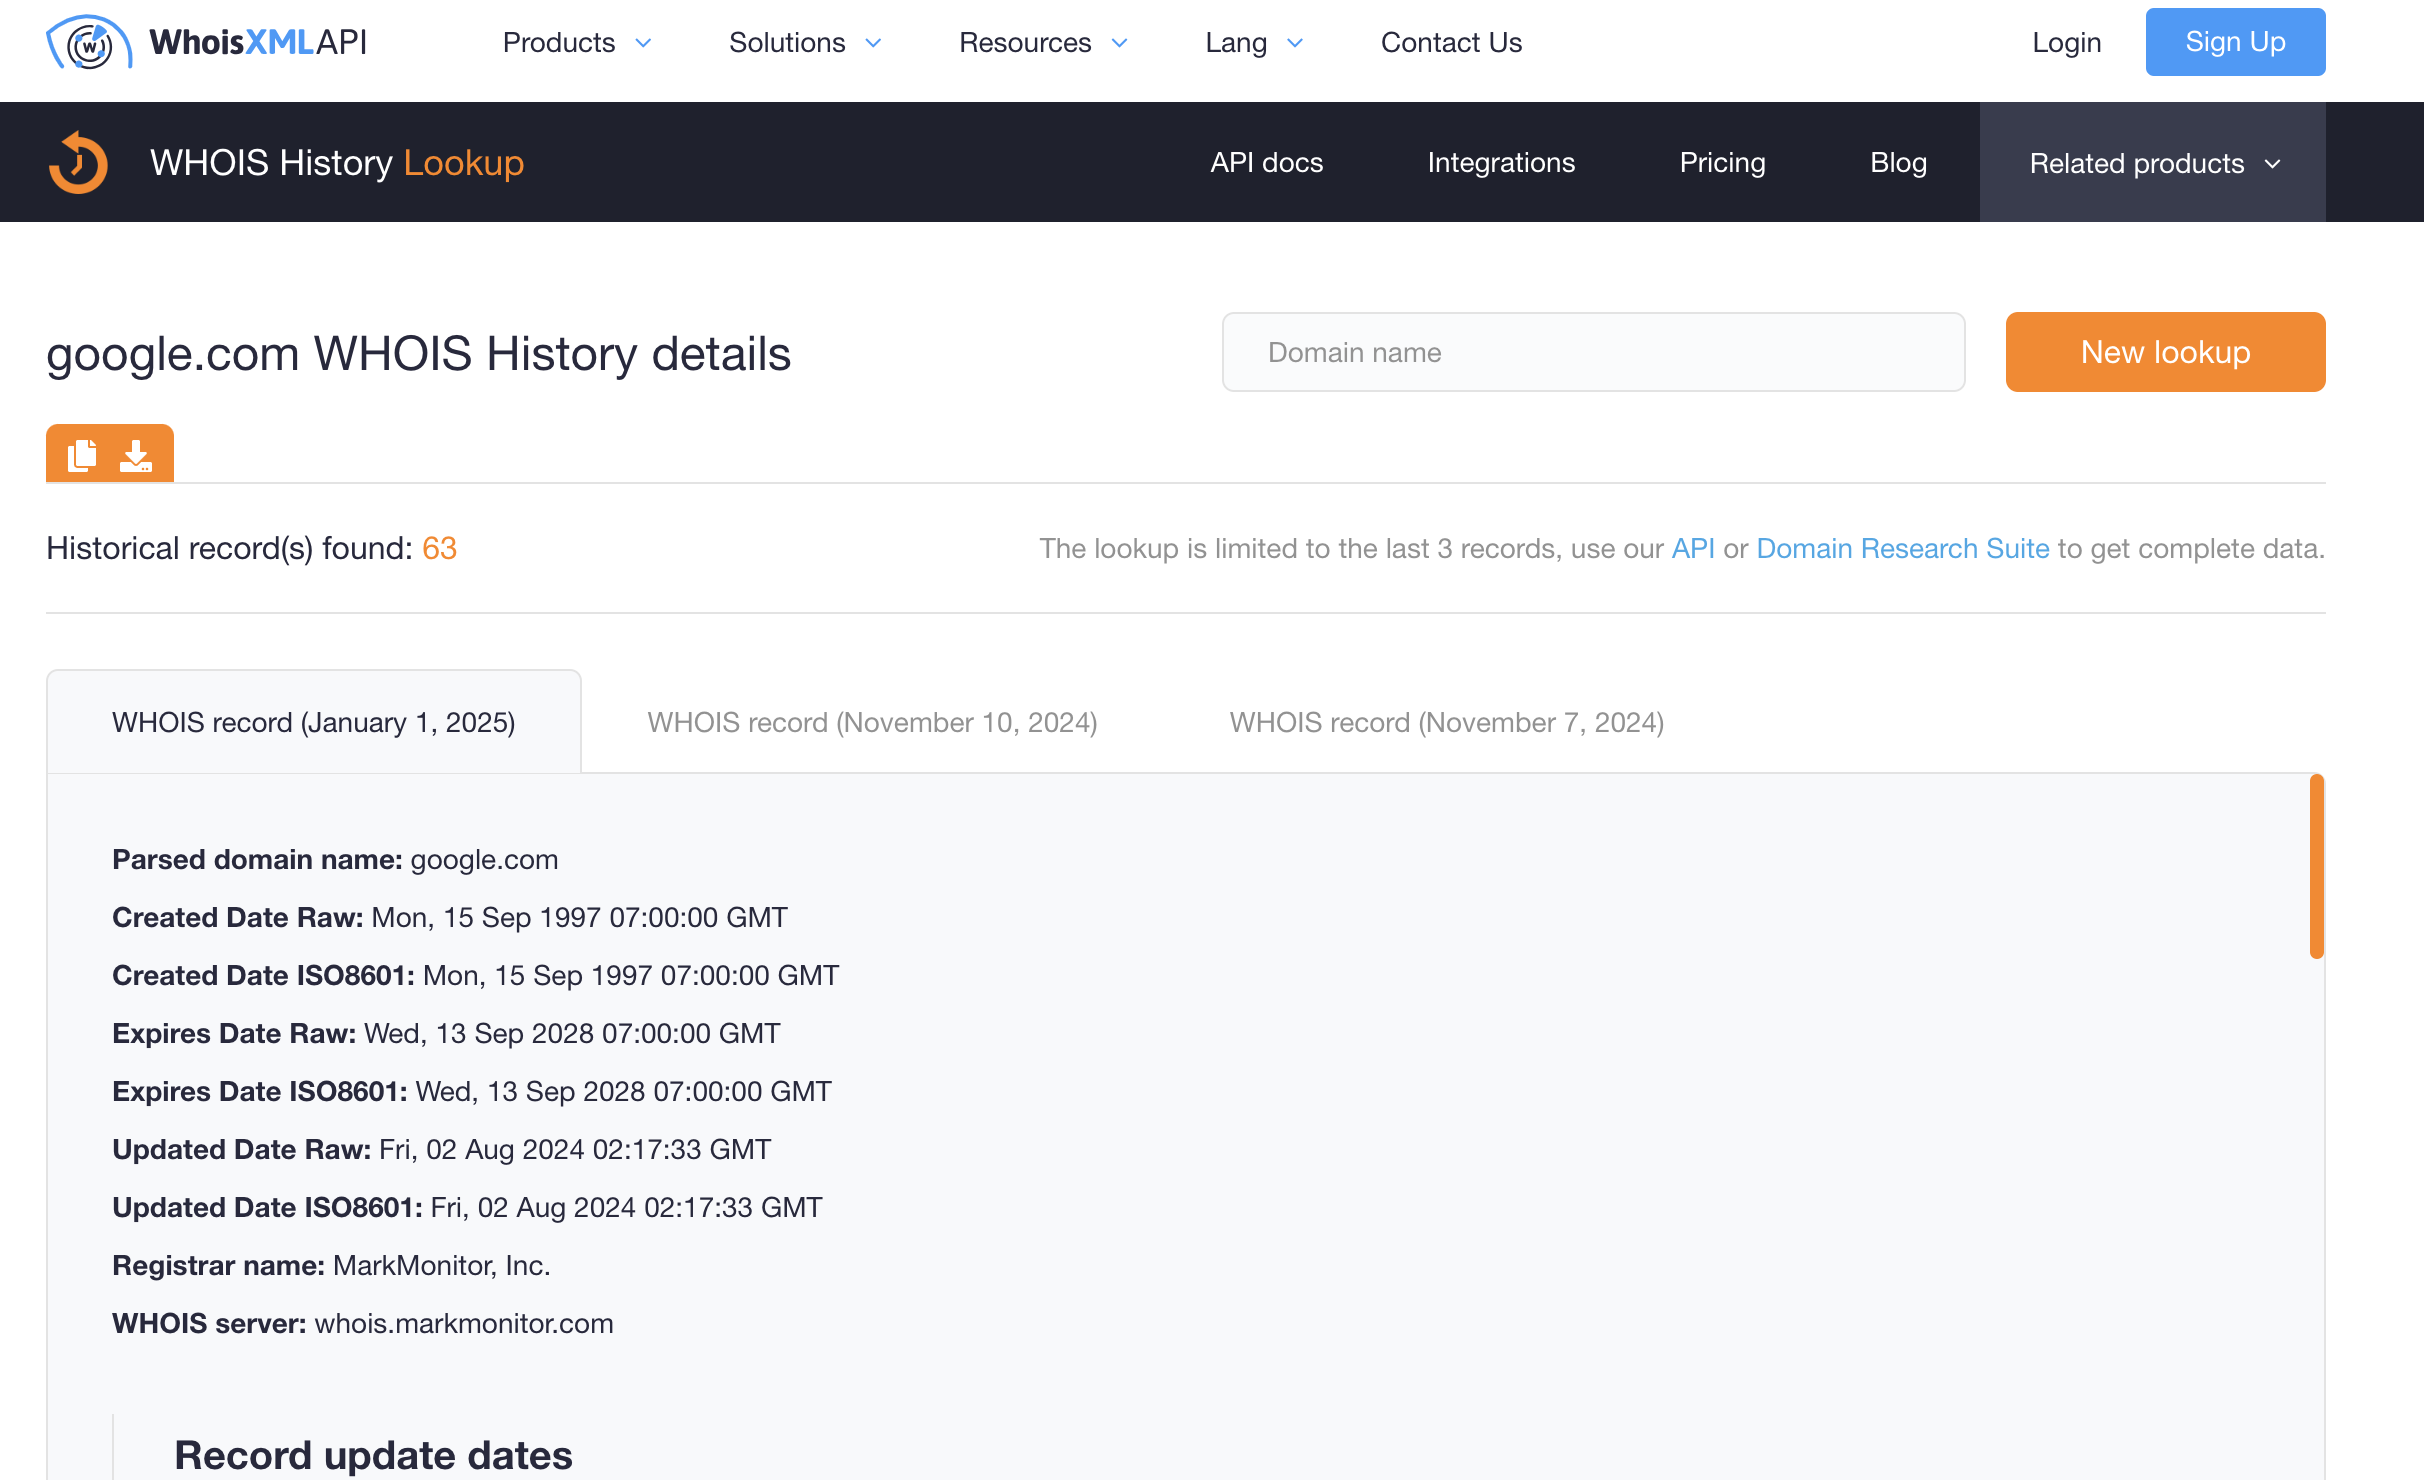Click the Created Date Raw value line
2424x1480 pixels.
tap(580, 917)
